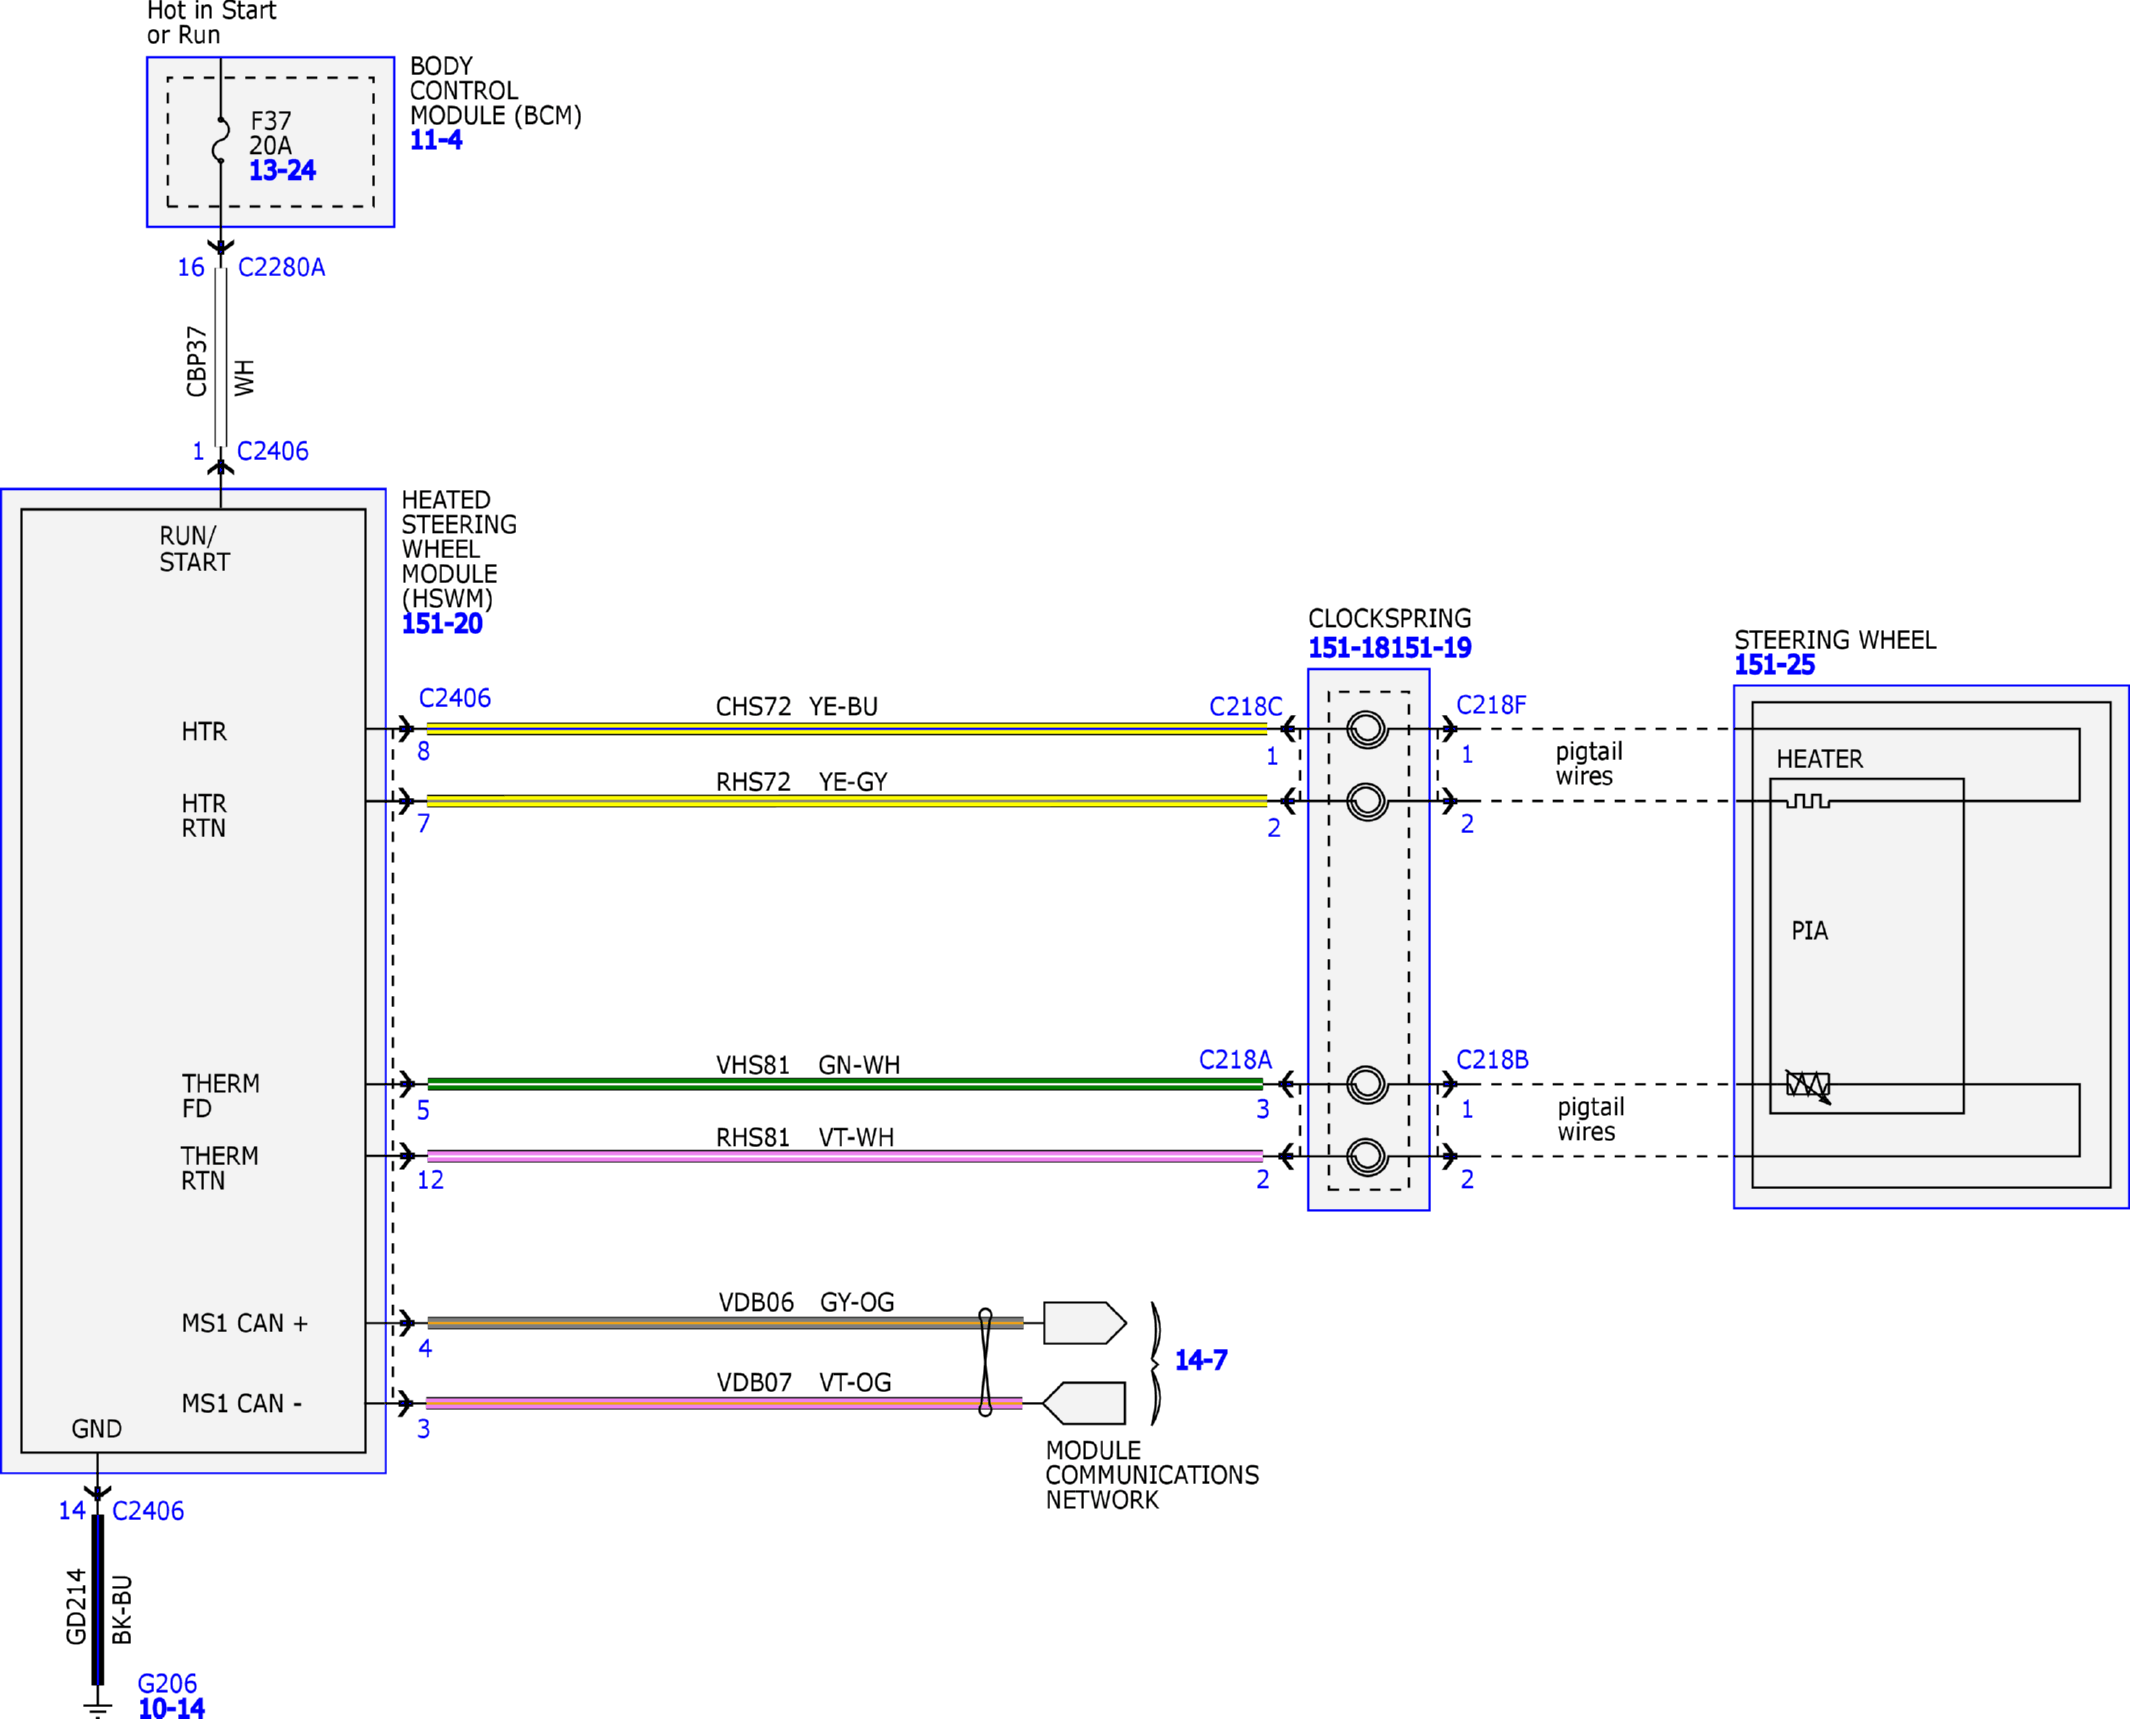Screen dimensions: 2130x1719
Task: Click the top clockspring coil on CHS72 circuit
Action: 1367,729
